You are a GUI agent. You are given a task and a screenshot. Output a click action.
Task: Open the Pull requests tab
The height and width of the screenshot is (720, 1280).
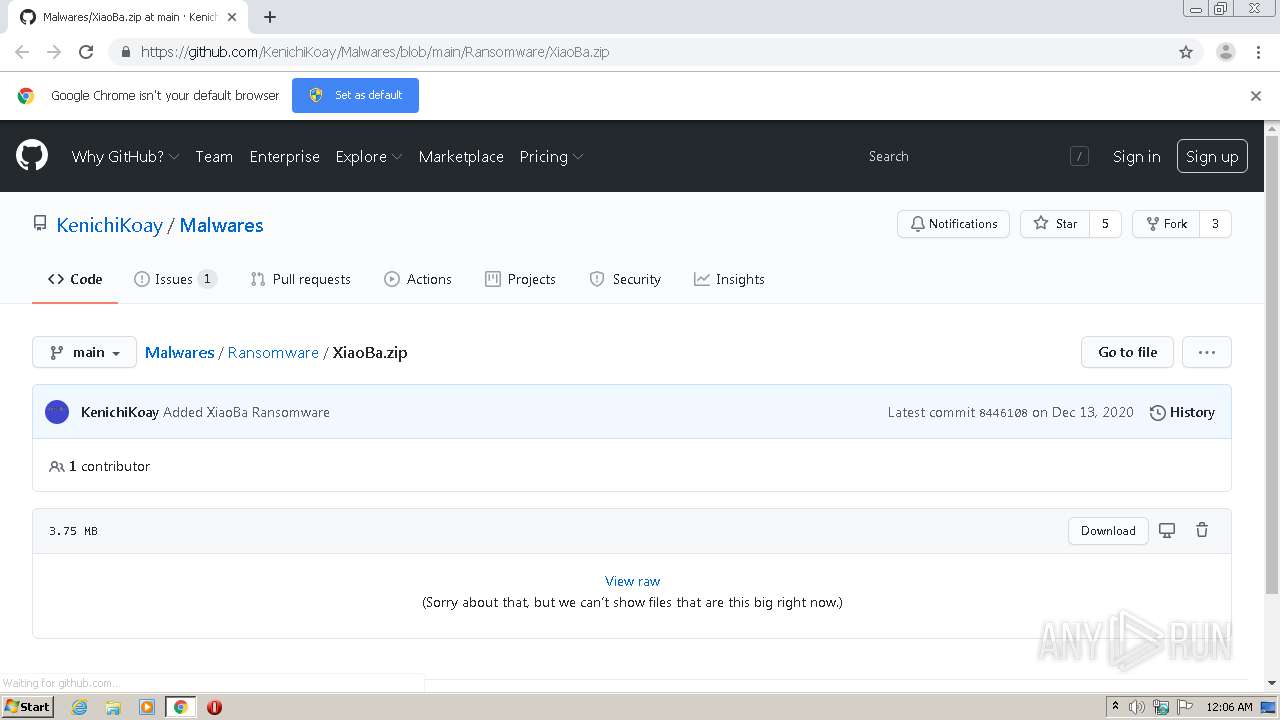tap(300, 279)
